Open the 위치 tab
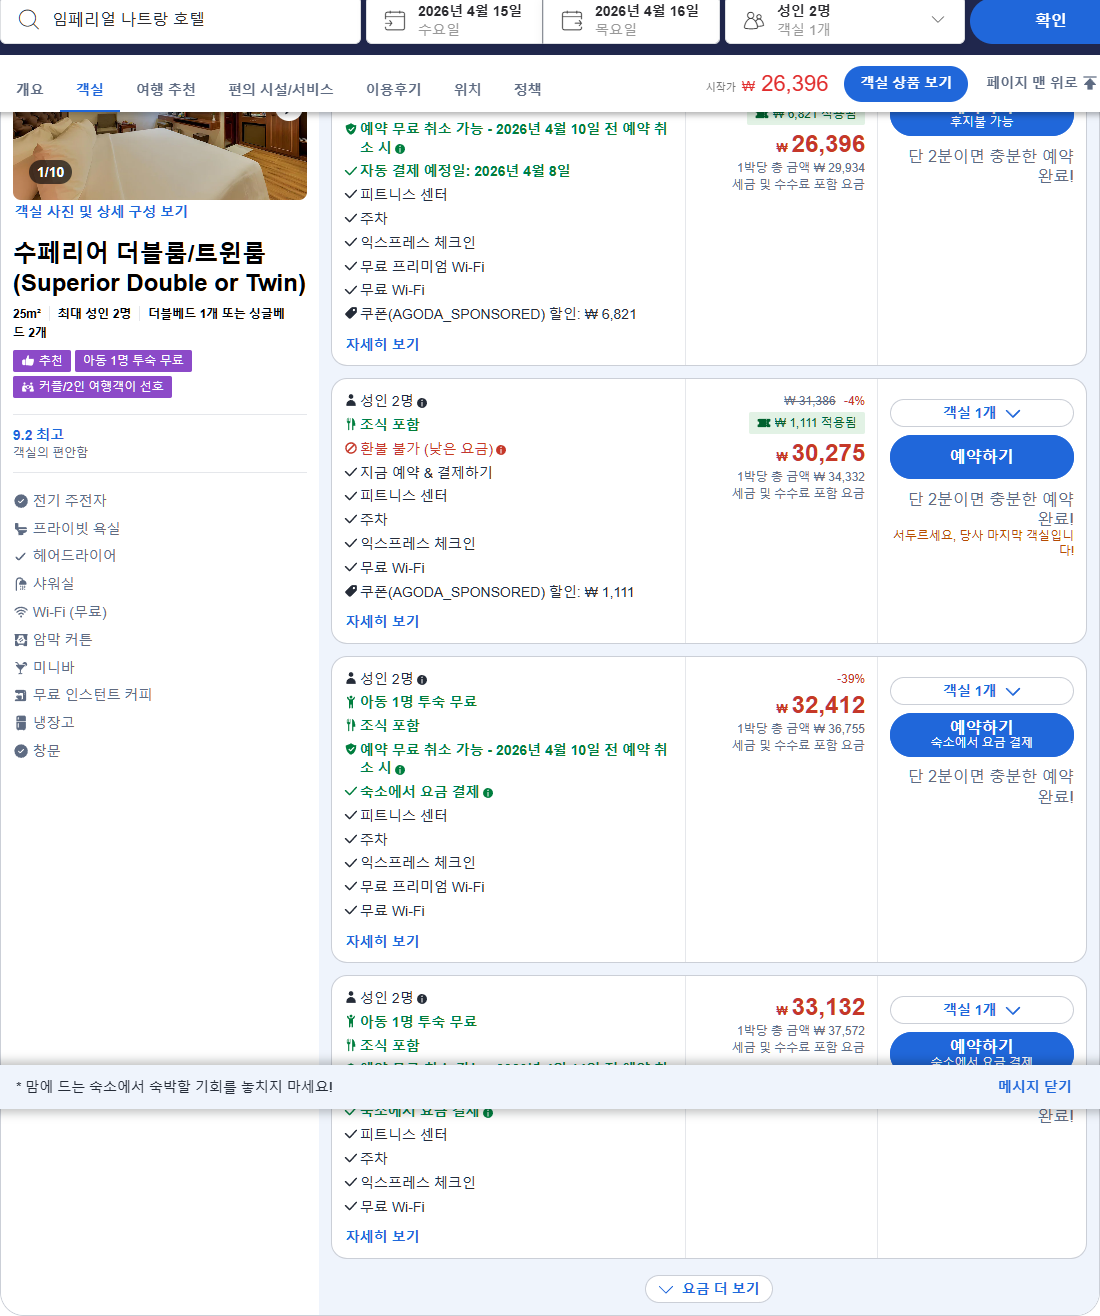The height and width of the screenshot is (1316, 1100). click(468, 89)
